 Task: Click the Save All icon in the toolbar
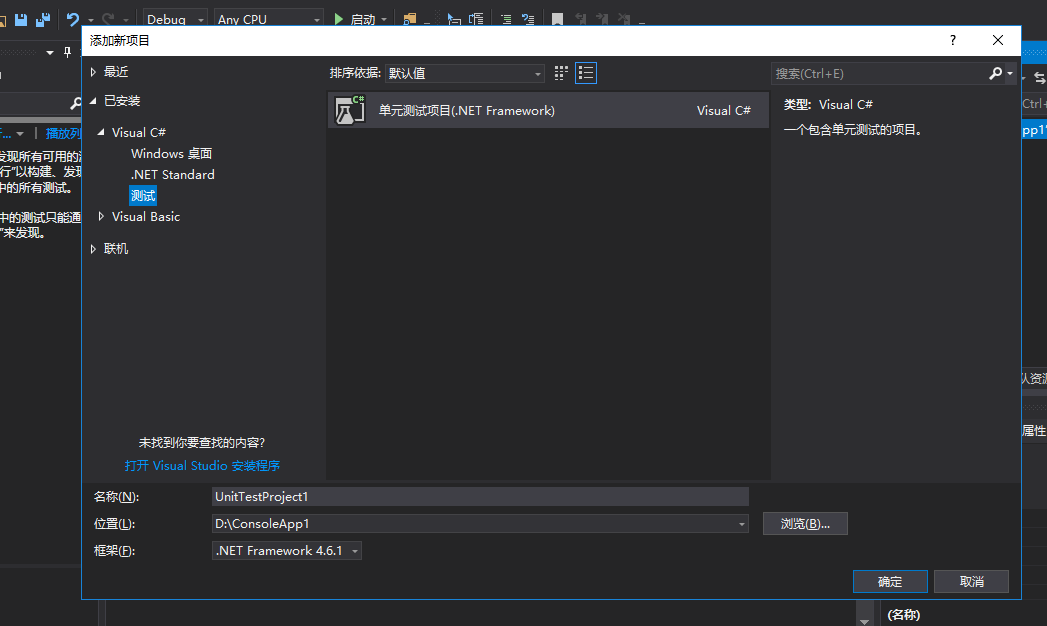coord(43,19)
